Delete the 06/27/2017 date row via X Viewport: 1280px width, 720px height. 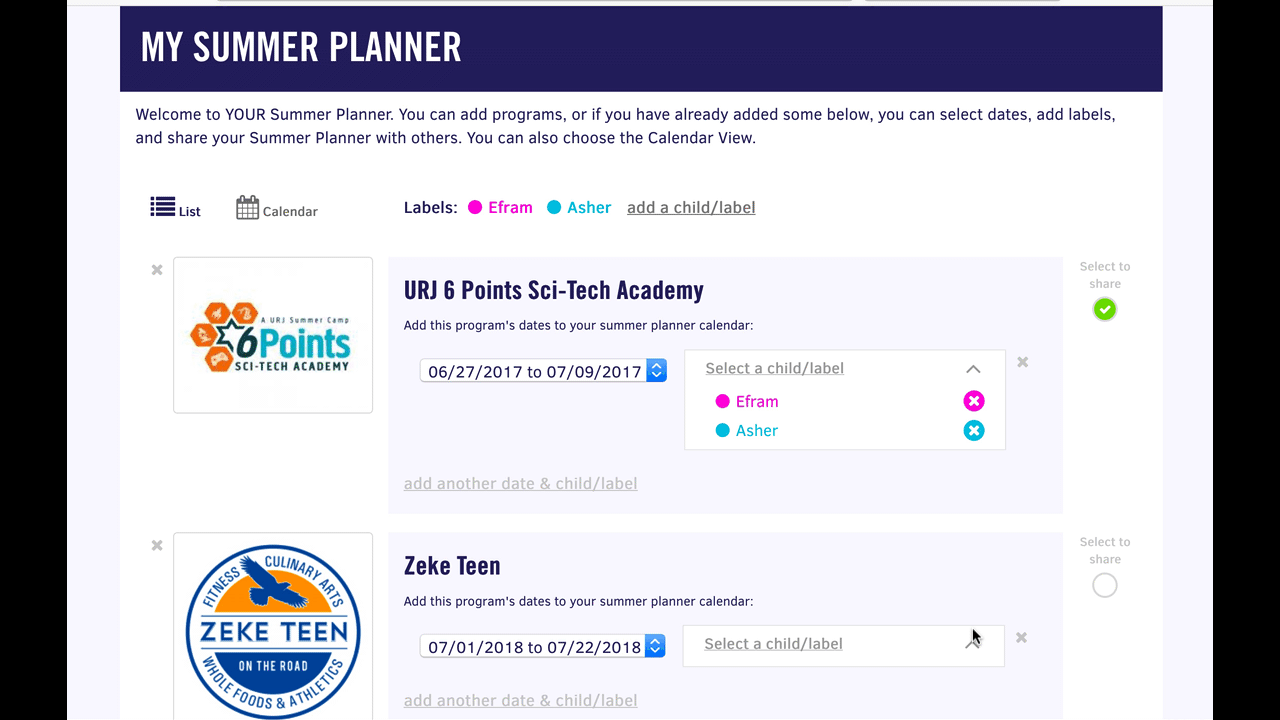1023,362
